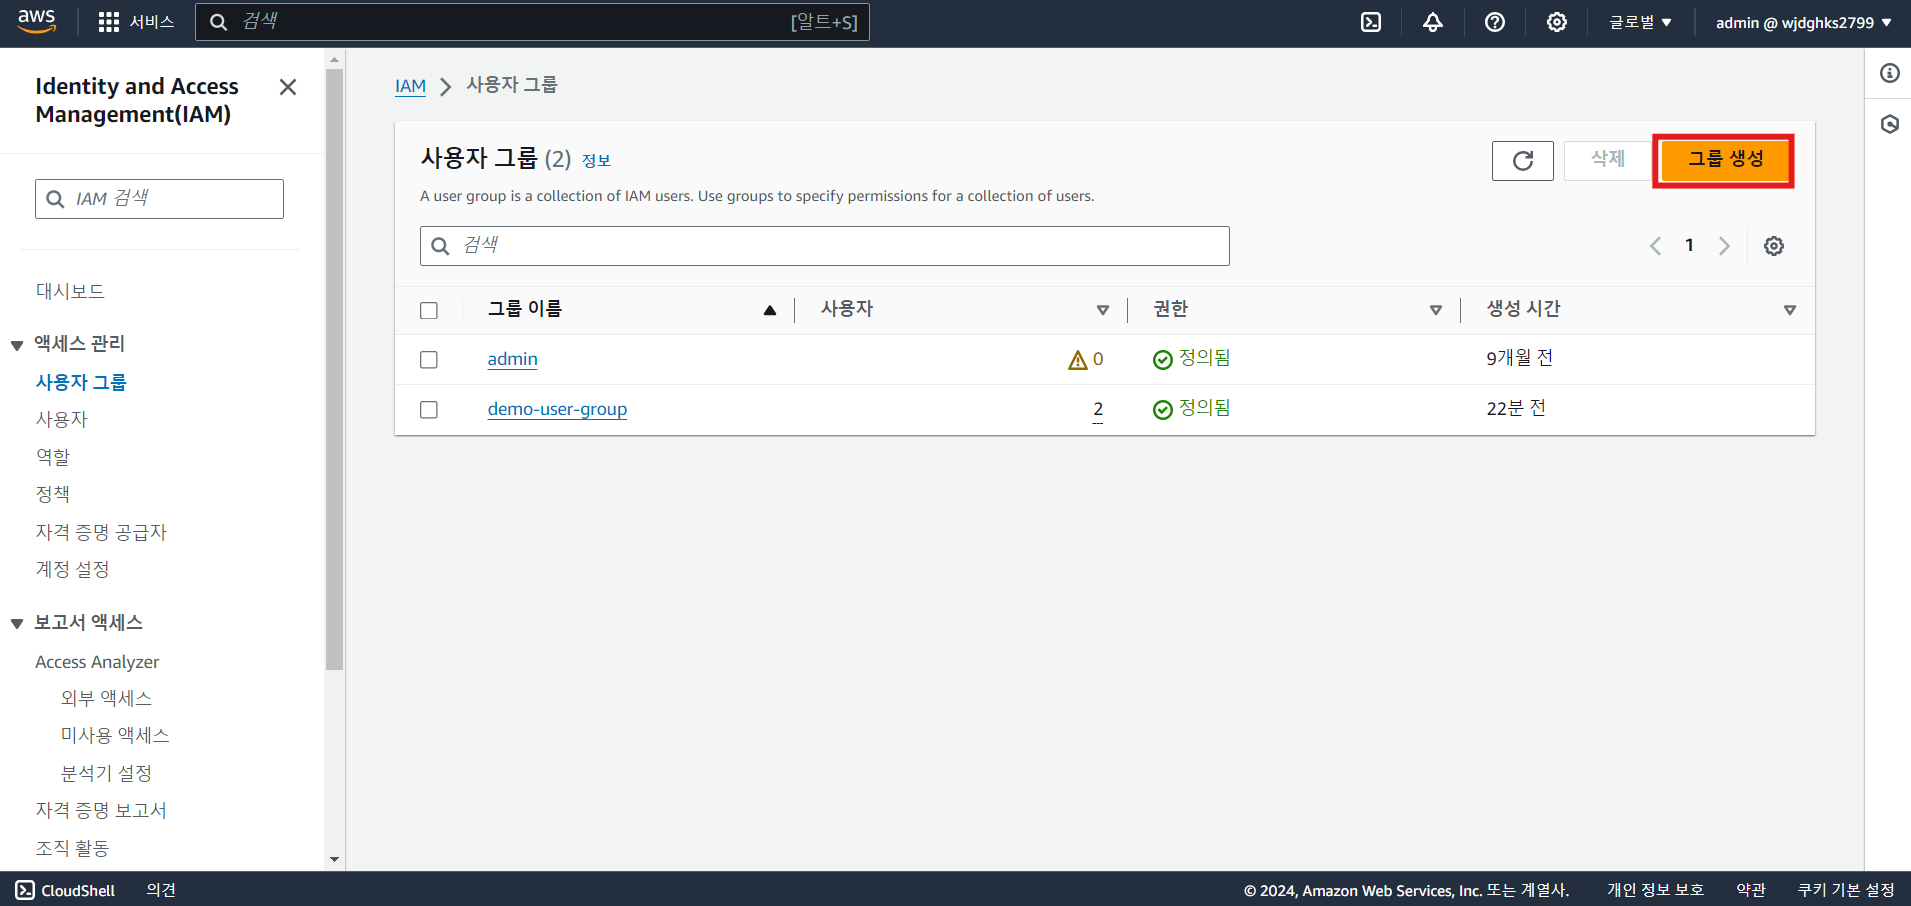Open the info panel icon on right edge
Image resolution: width=1911 pixels, height=906 pixels.
point(1889,73)
